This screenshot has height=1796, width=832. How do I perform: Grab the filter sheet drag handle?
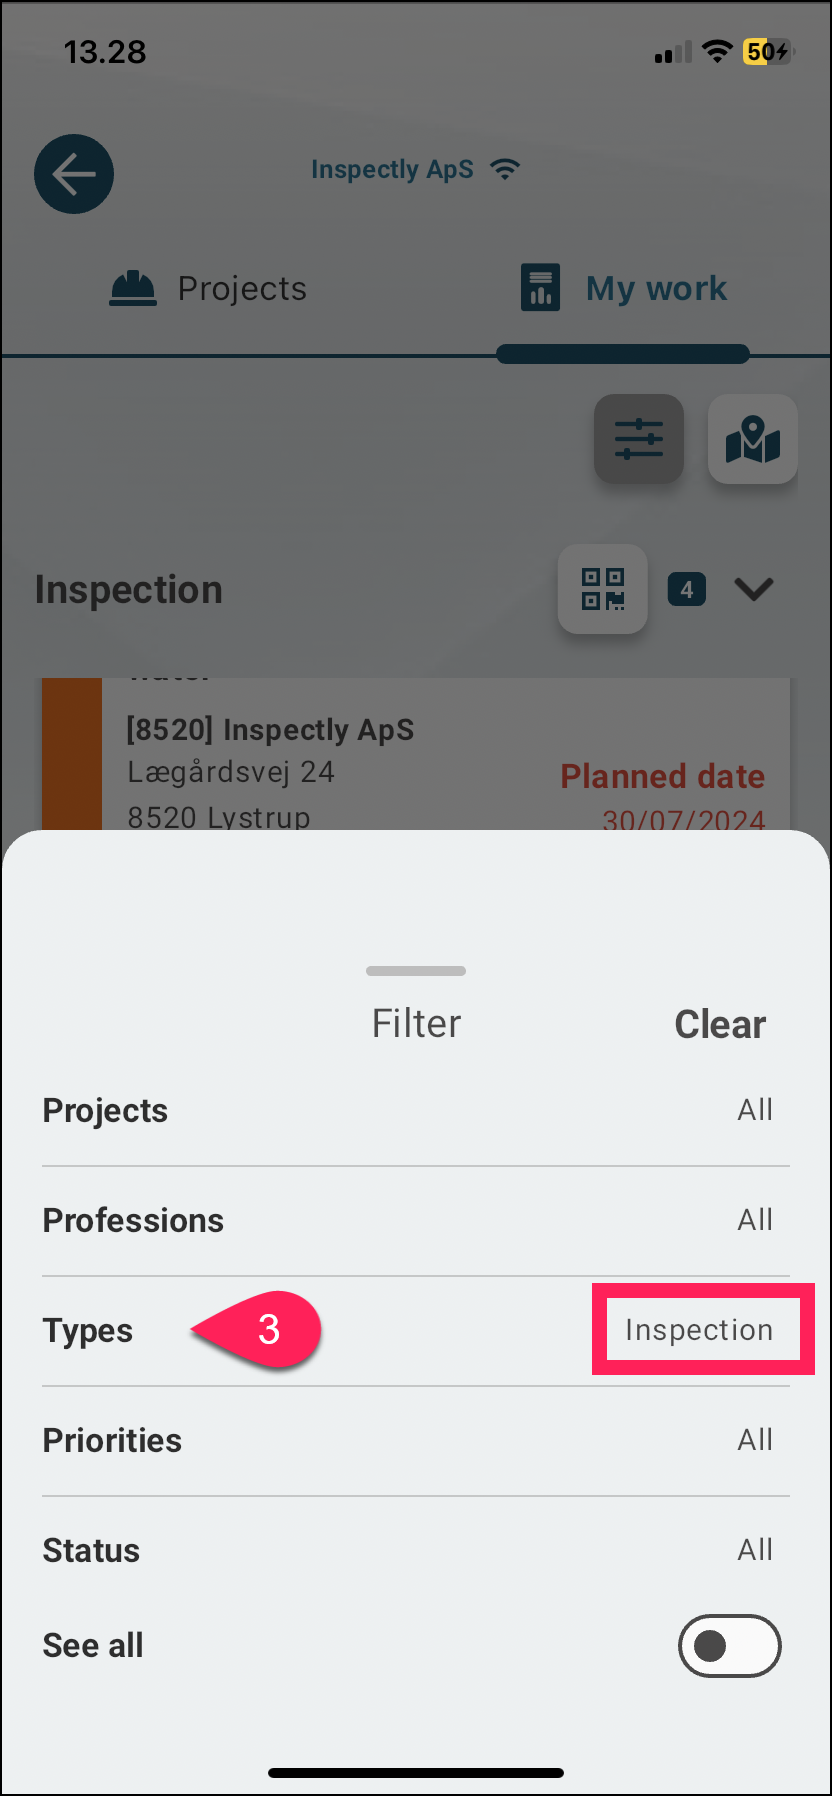[416, 971]
